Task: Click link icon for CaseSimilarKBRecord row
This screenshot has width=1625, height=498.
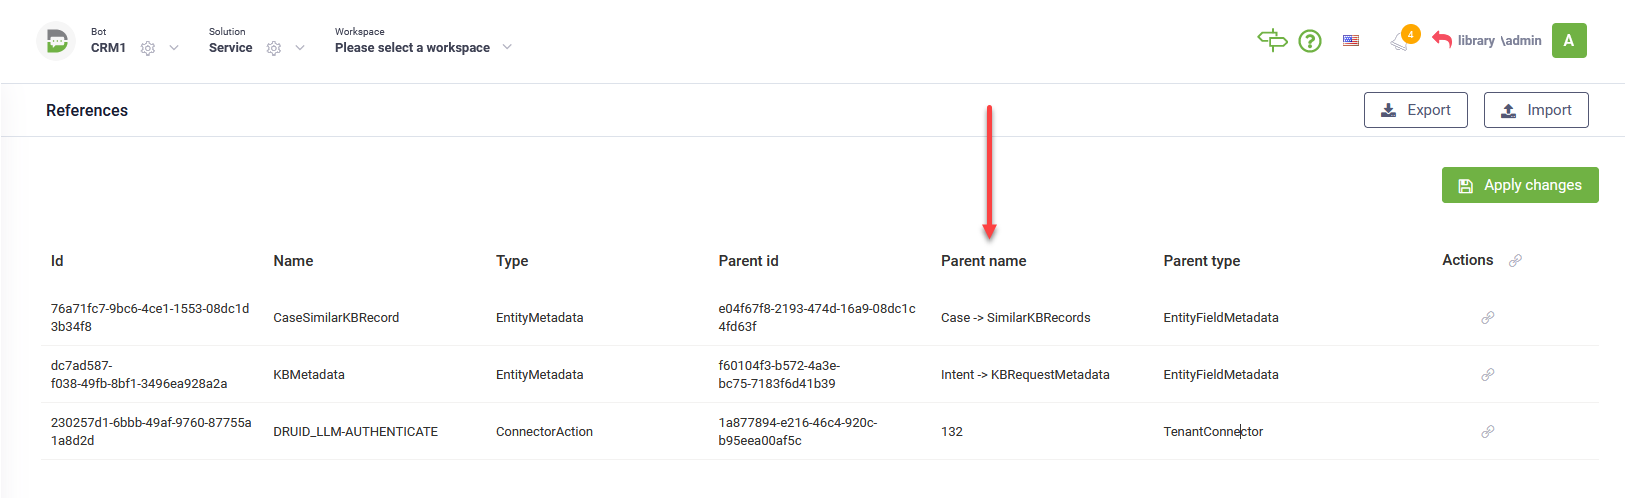Action: 1488,318
